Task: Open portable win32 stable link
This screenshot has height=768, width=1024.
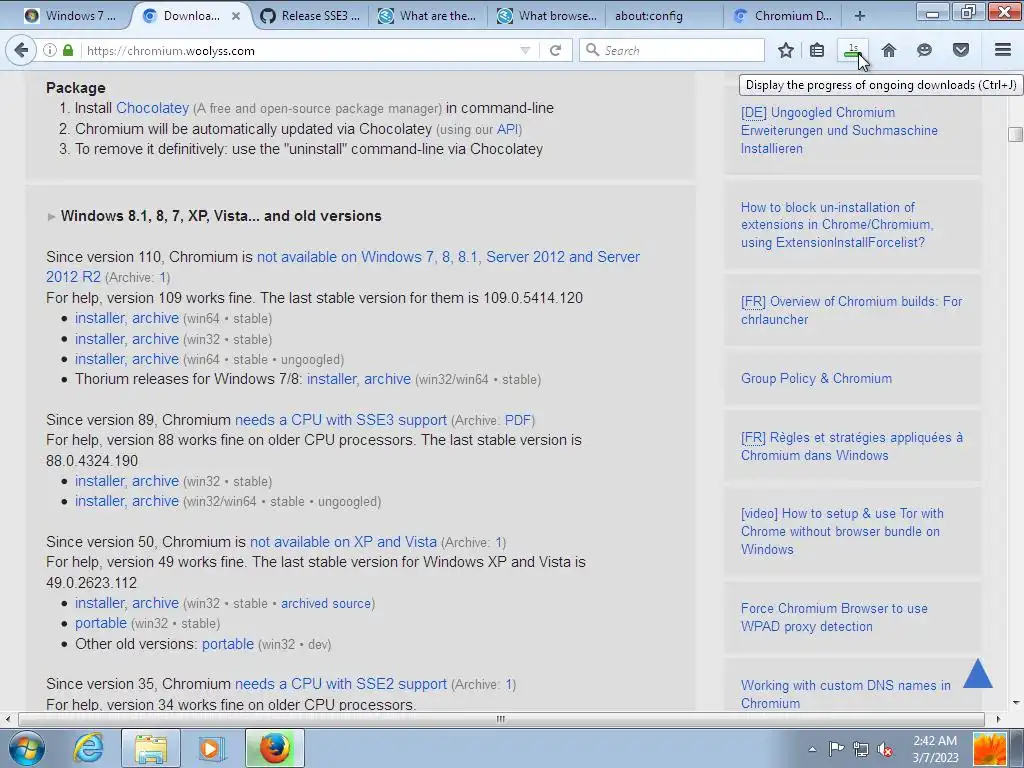Action: (101, 623)
